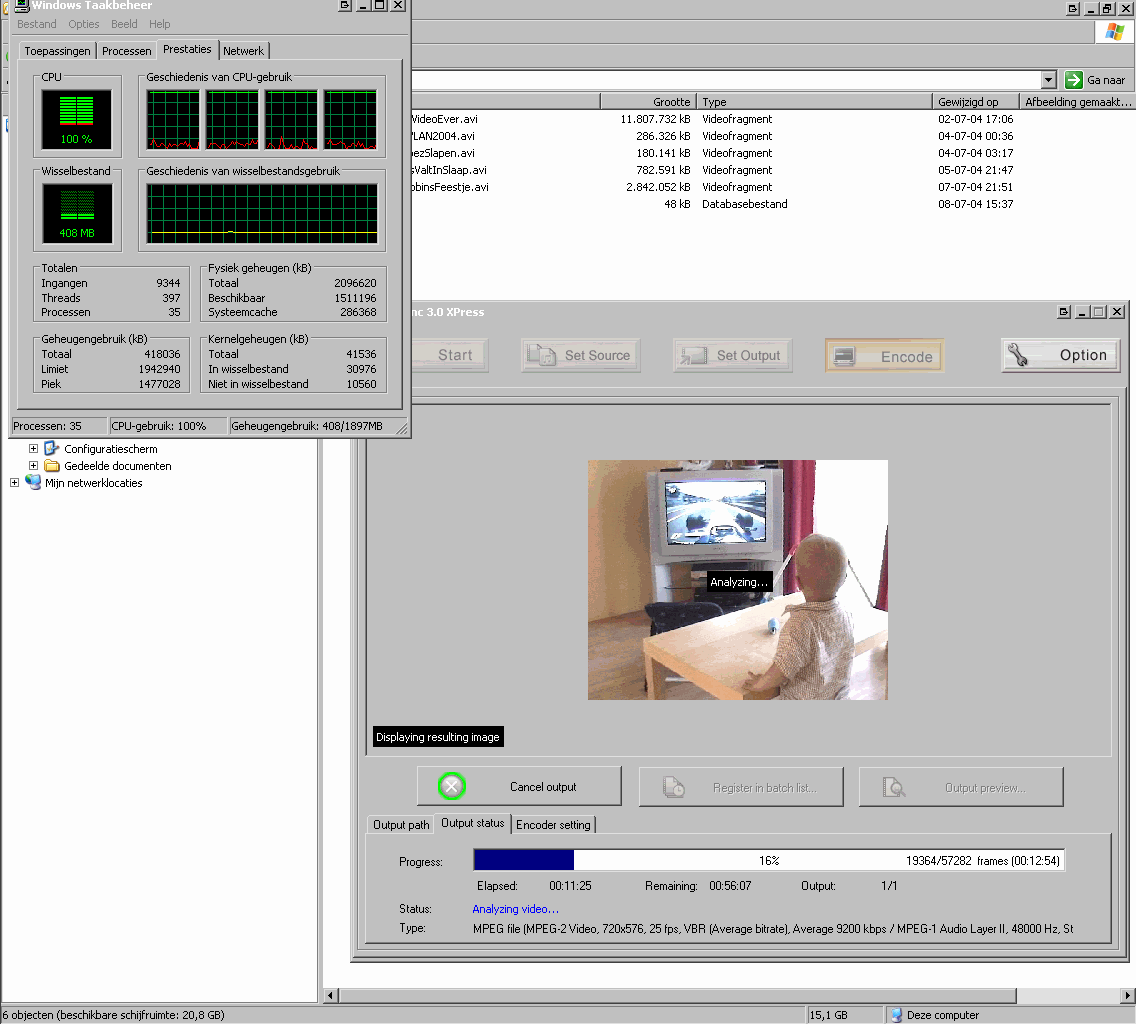1136x1024 pixels.
Task: Click the Taakbeheer title bar icon
Action: pos(22,5)
